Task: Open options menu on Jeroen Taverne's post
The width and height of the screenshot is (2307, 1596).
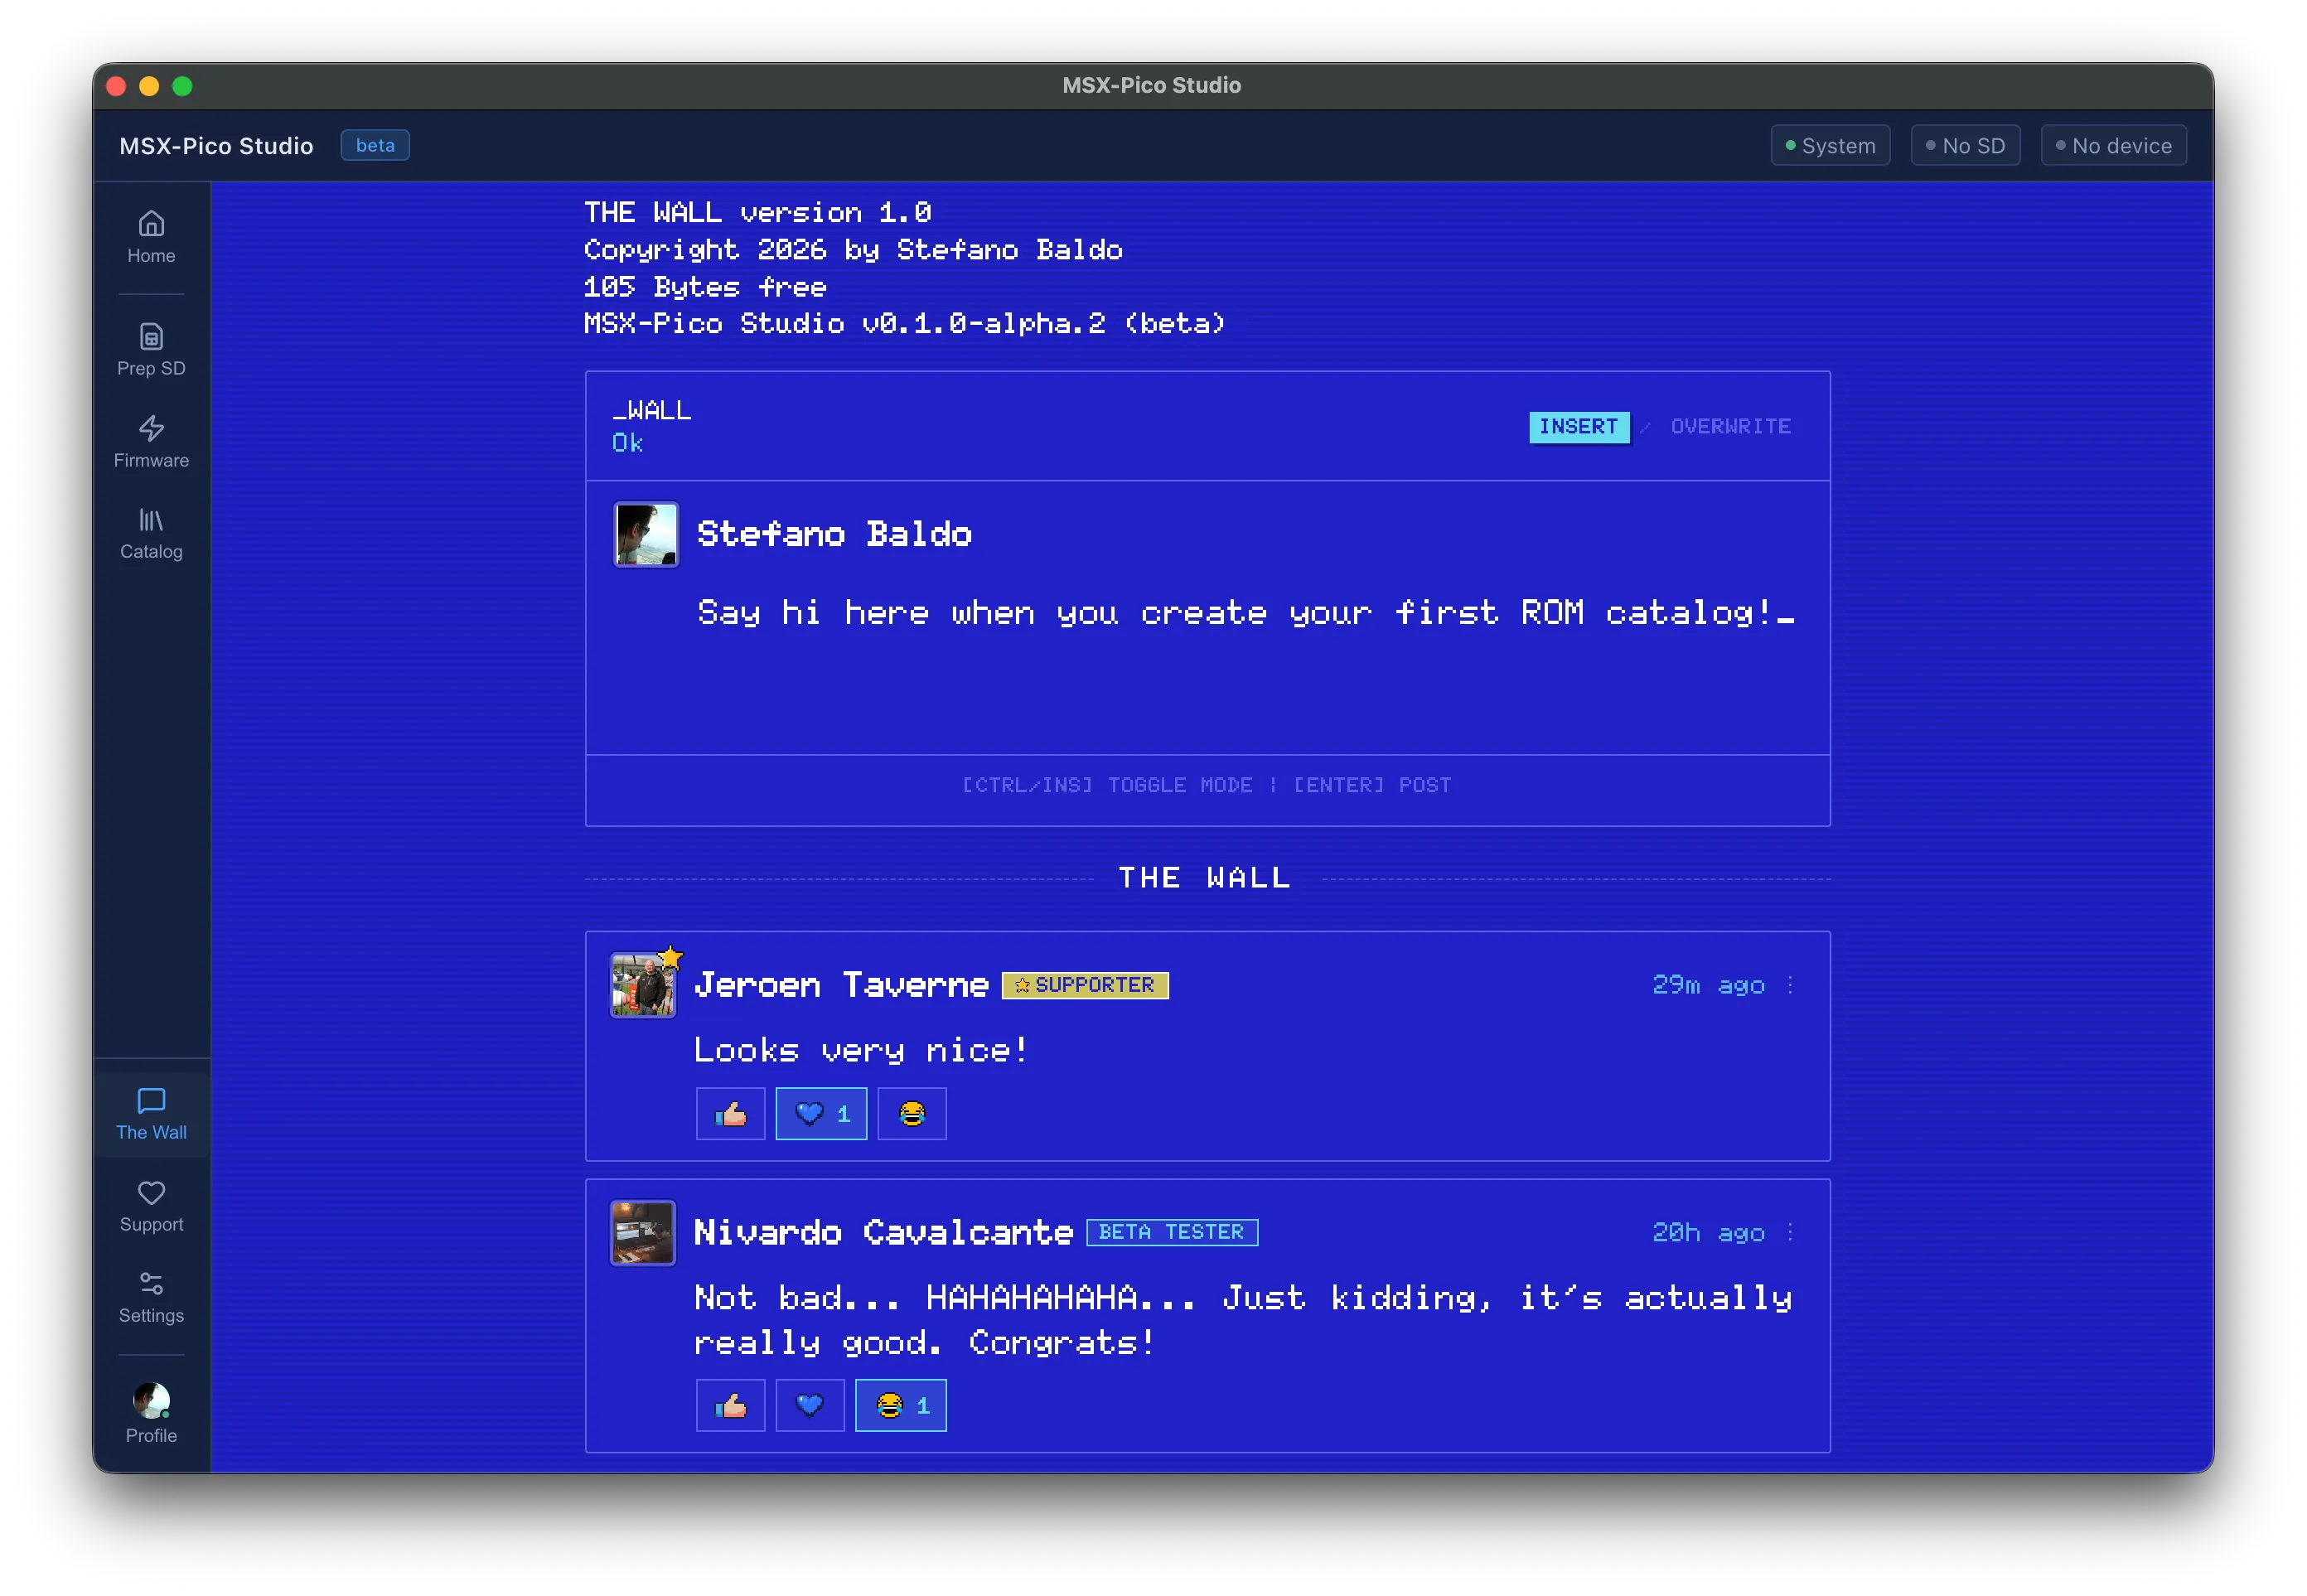Action: [x=1790, y=985]
